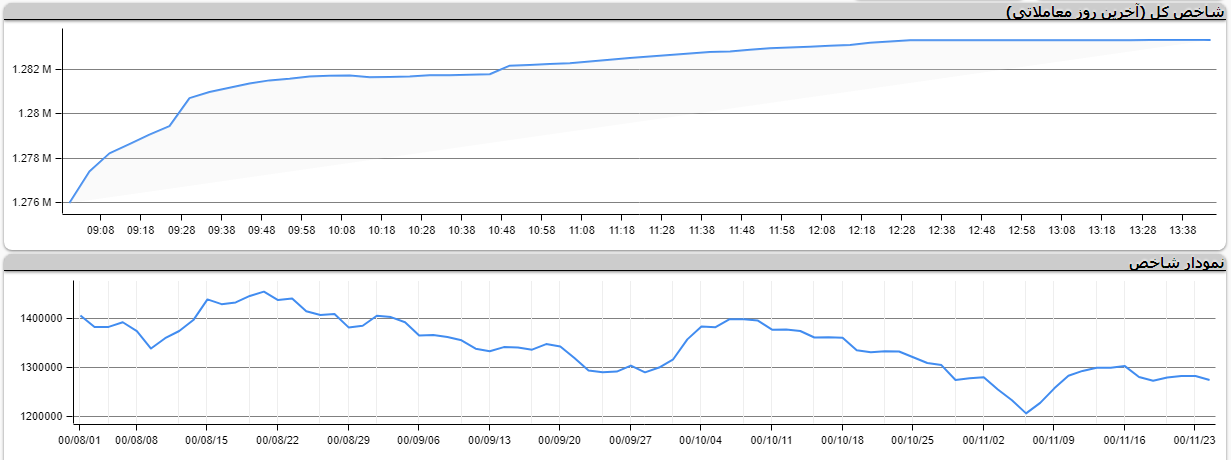Click the 11:08 time axis label
Image resolution: width=1231 pixels, height=460 pixels.
coord(582,230)
